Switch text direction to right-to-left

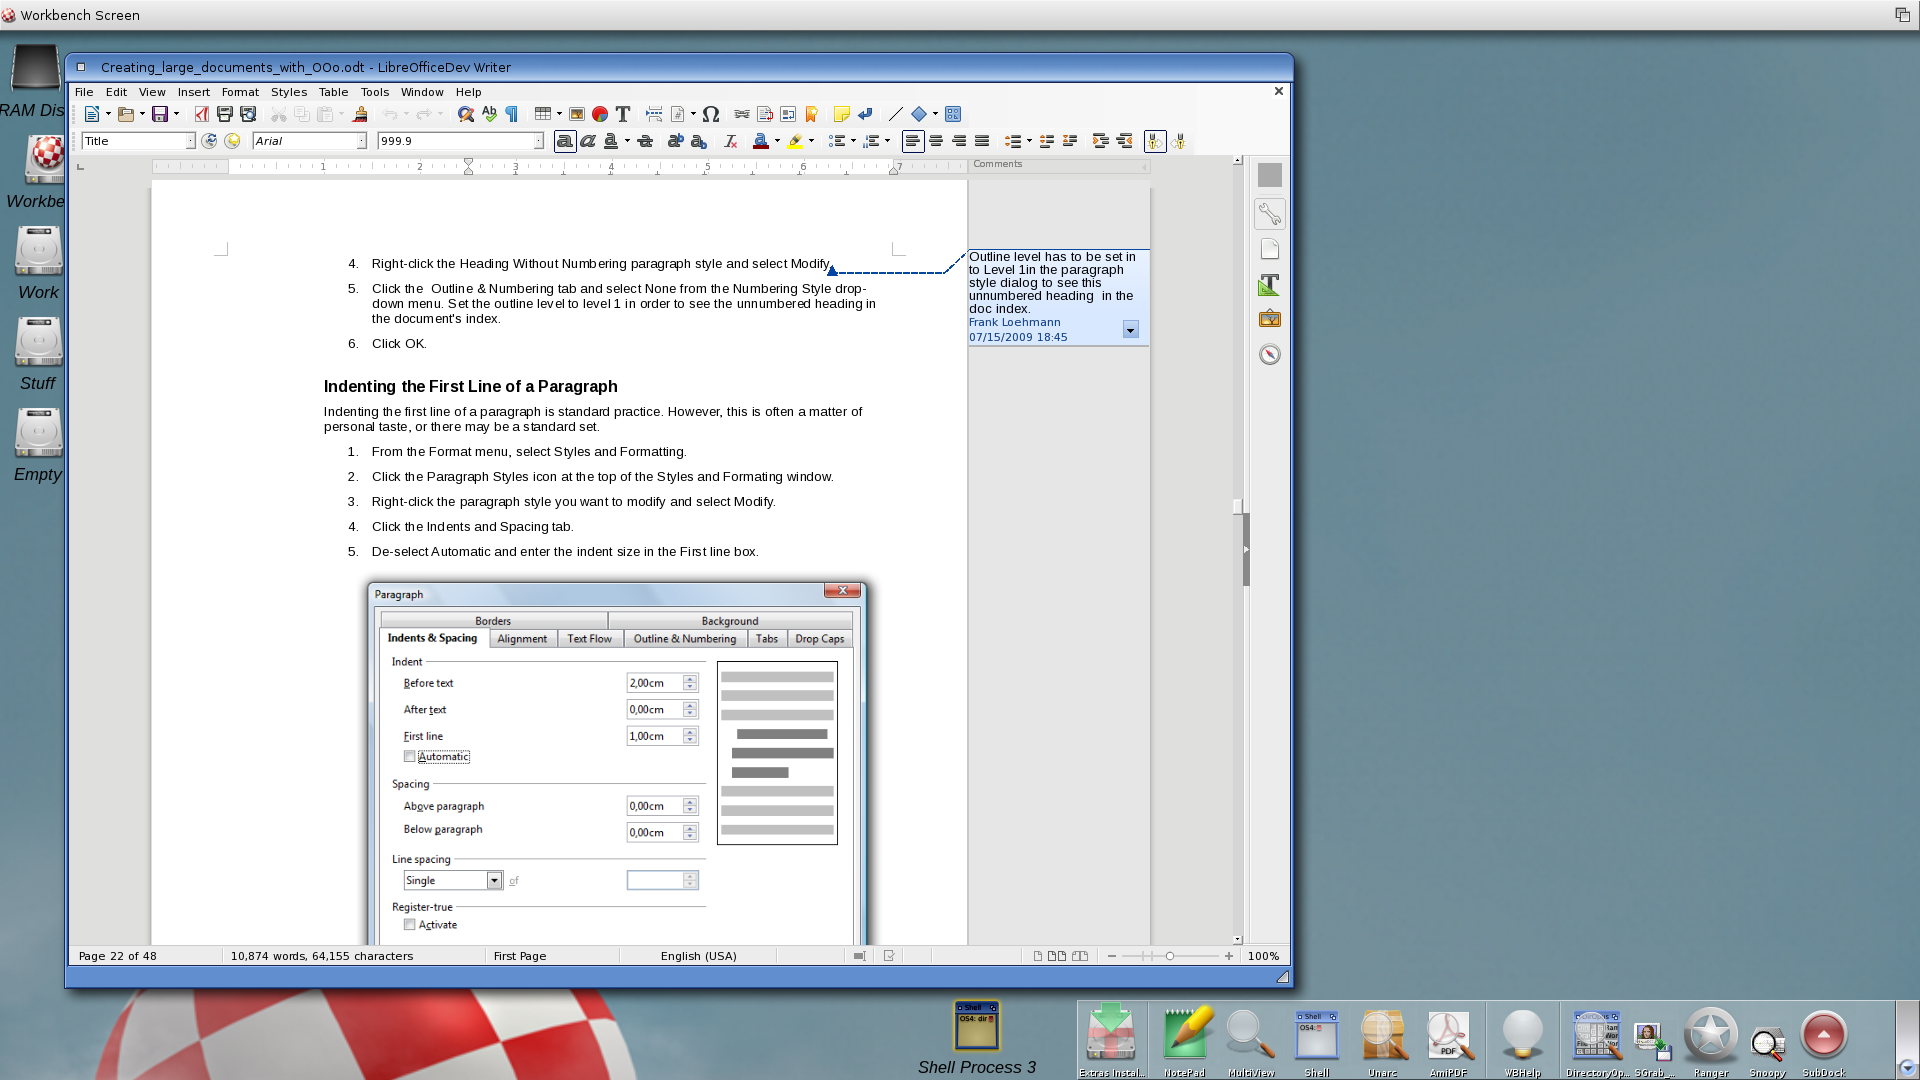pos(1178,141)
